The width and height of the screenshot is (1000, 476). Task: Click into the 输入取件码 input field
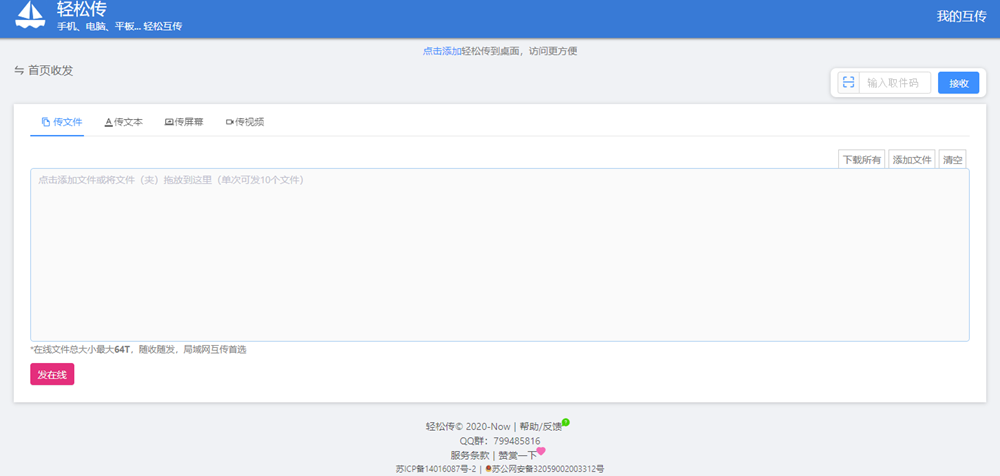point(893,83)
